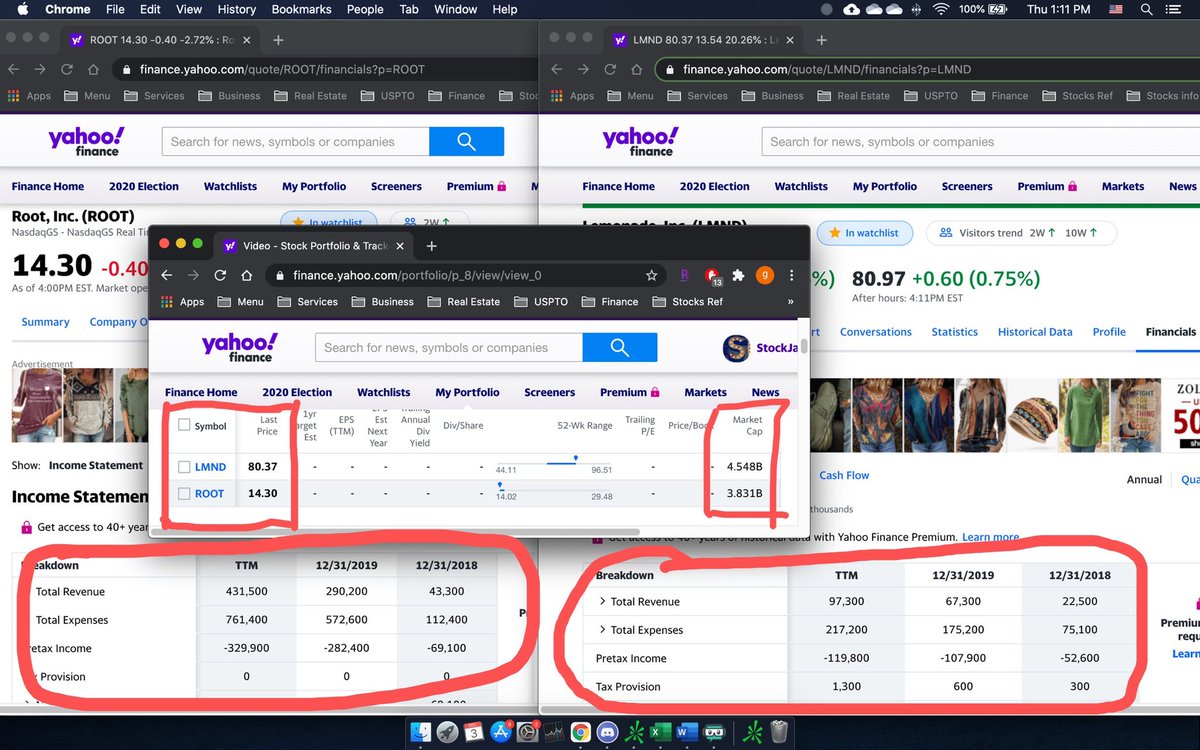Open the home page in portfolio window
This screenshot has width=1200, height=750.
pos(247,275)
